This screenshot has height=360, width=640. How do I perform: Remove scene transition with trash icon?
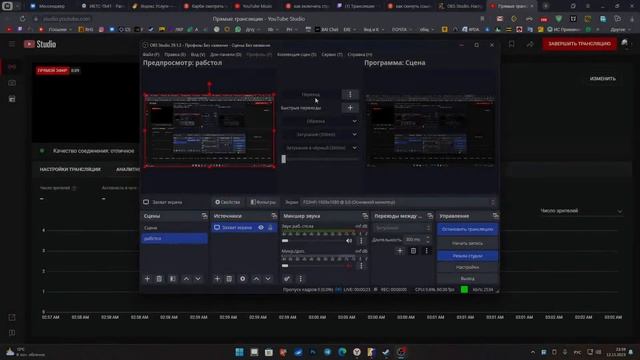click(413, 251)
